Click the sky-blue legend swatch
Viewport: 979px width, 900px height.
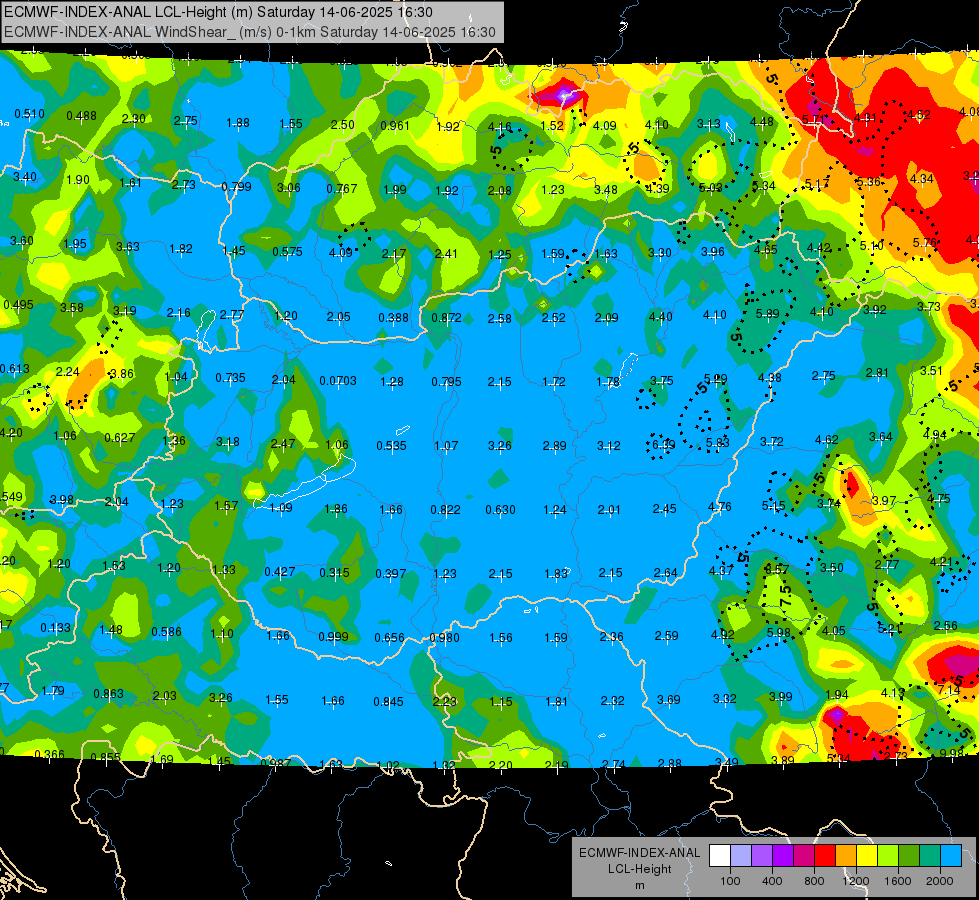coord(951,856)
